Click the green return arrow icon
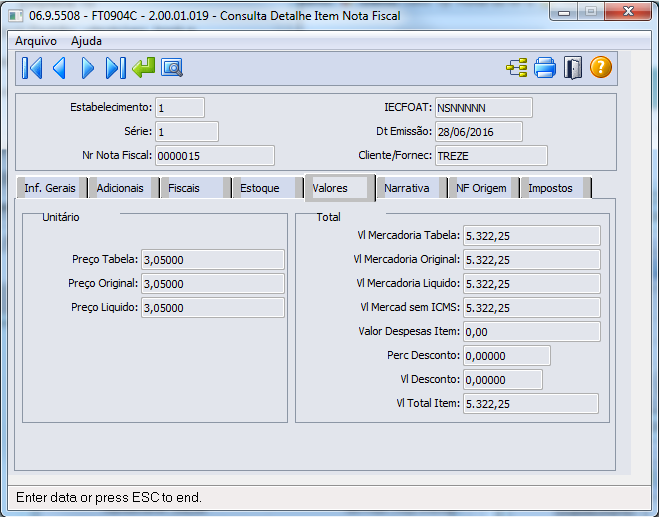659x517 pixels. (x=143, y=68)
